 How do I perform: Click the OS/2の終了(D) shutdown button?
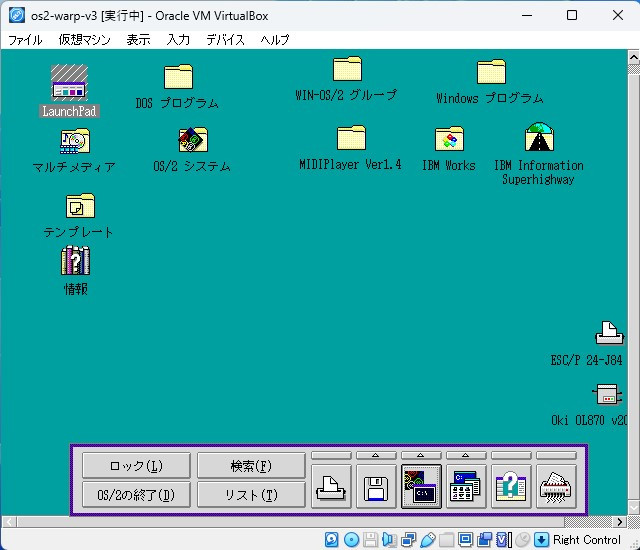[x=136, y=495]
